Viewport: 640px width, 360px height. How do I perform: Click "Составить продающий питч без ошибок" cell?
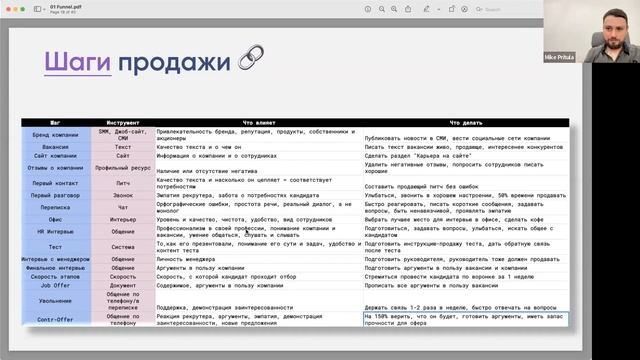(466, 183)
